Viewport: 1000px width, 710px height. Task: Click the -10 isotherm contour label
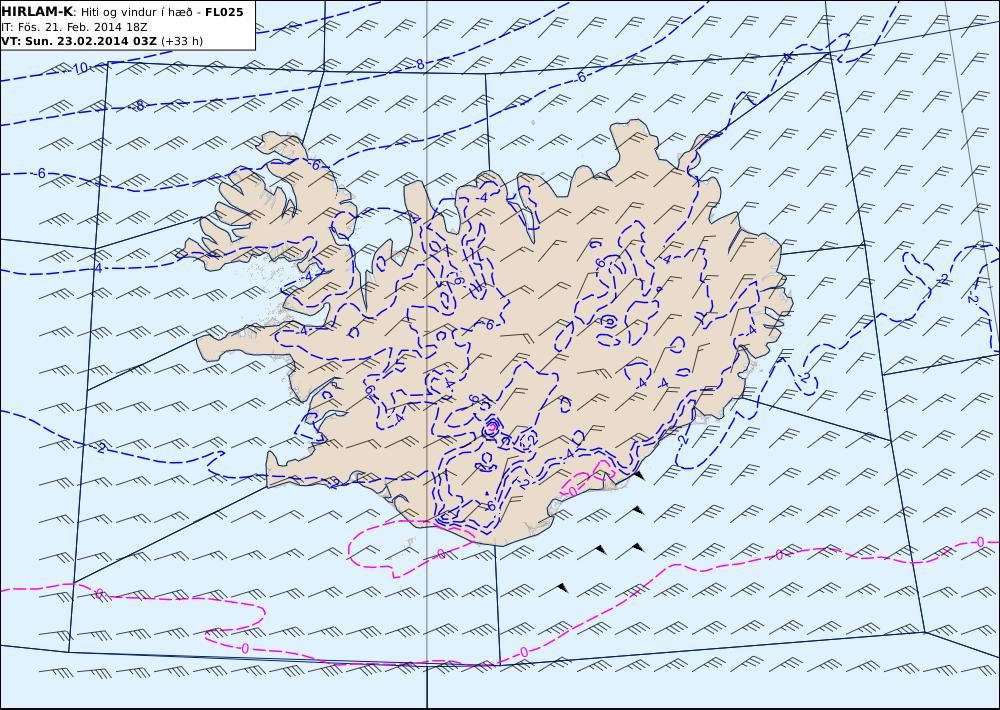[x=77, y=68]
